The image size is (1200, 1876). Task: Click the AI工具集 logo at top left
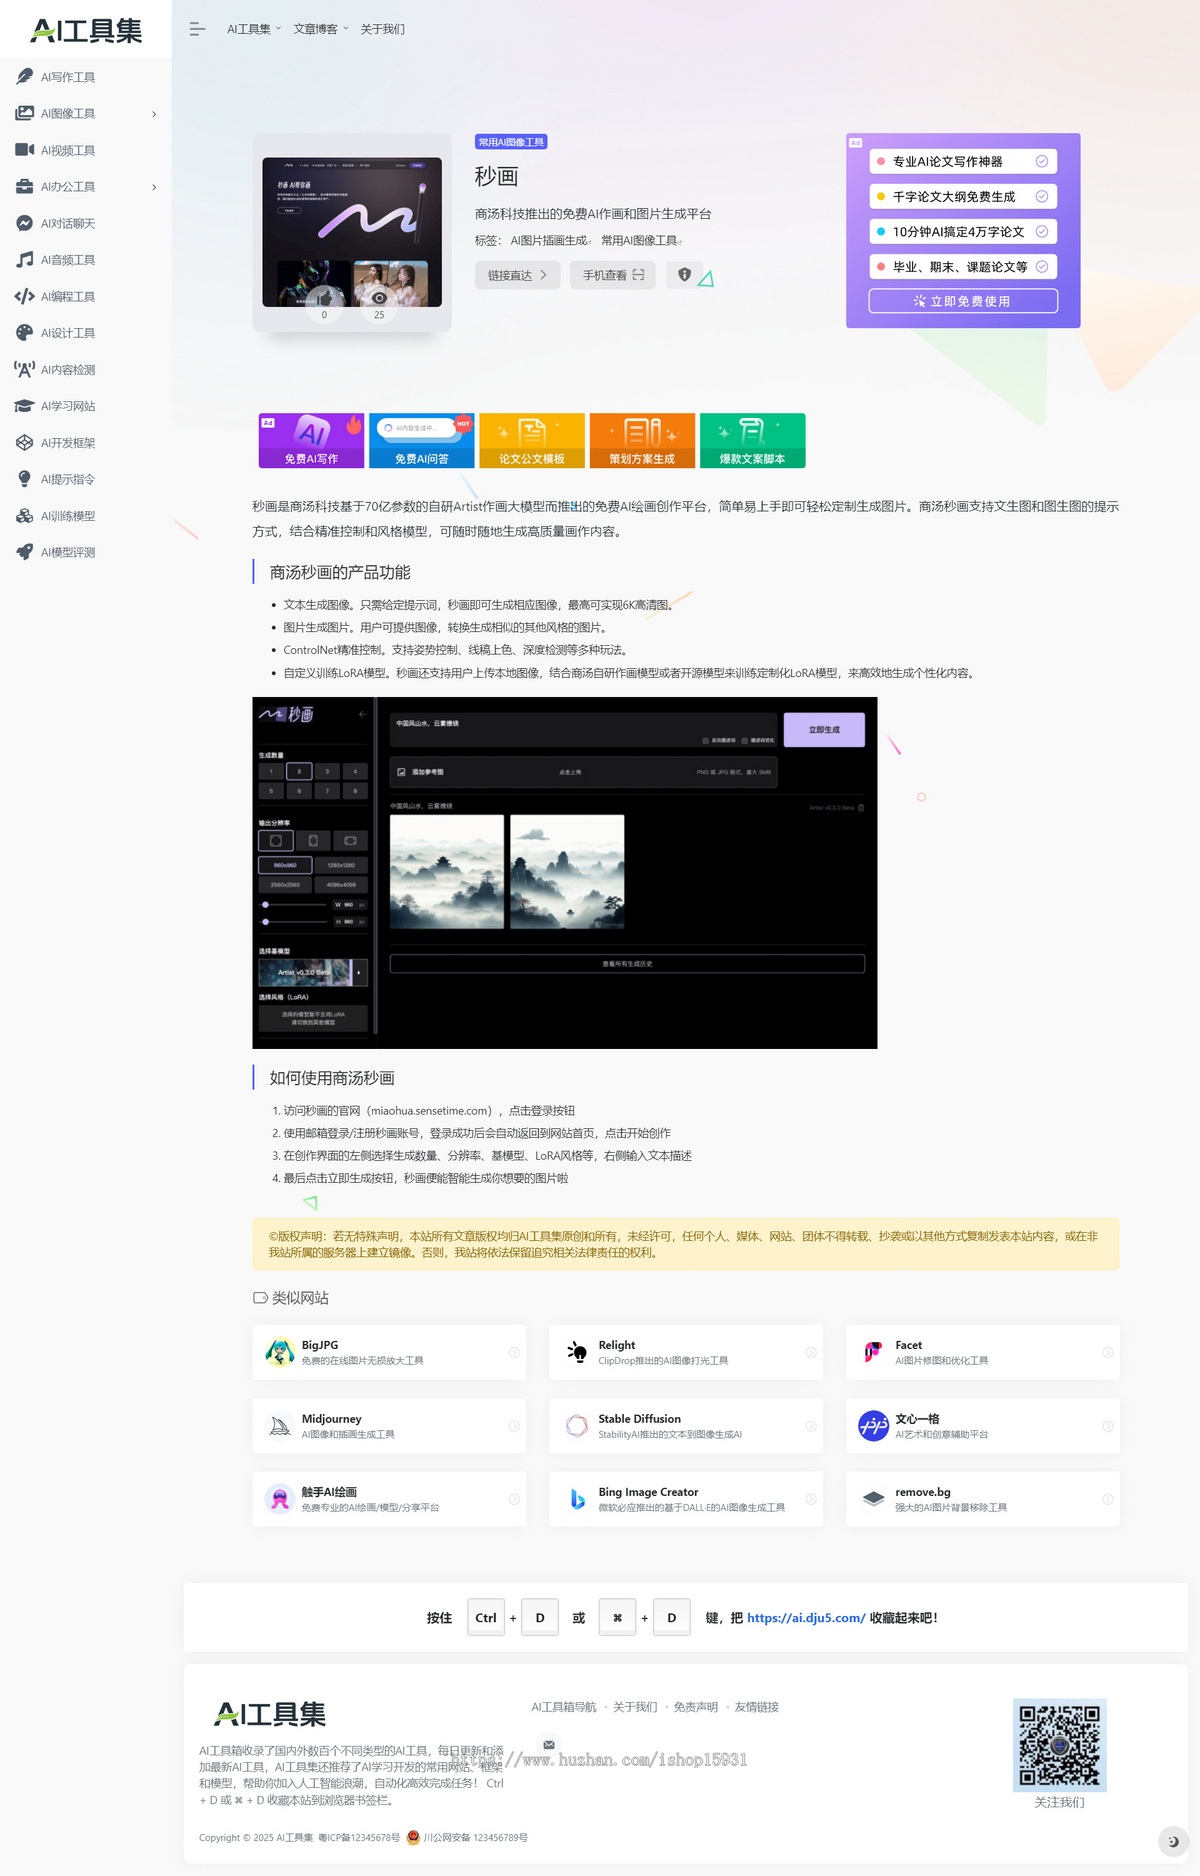click(x=86, y=30)
